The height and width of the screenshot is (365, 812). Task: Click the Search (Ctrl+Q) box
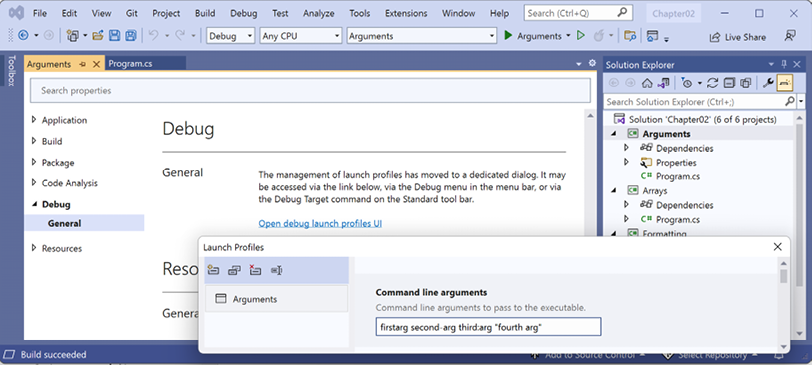(578, 13)
